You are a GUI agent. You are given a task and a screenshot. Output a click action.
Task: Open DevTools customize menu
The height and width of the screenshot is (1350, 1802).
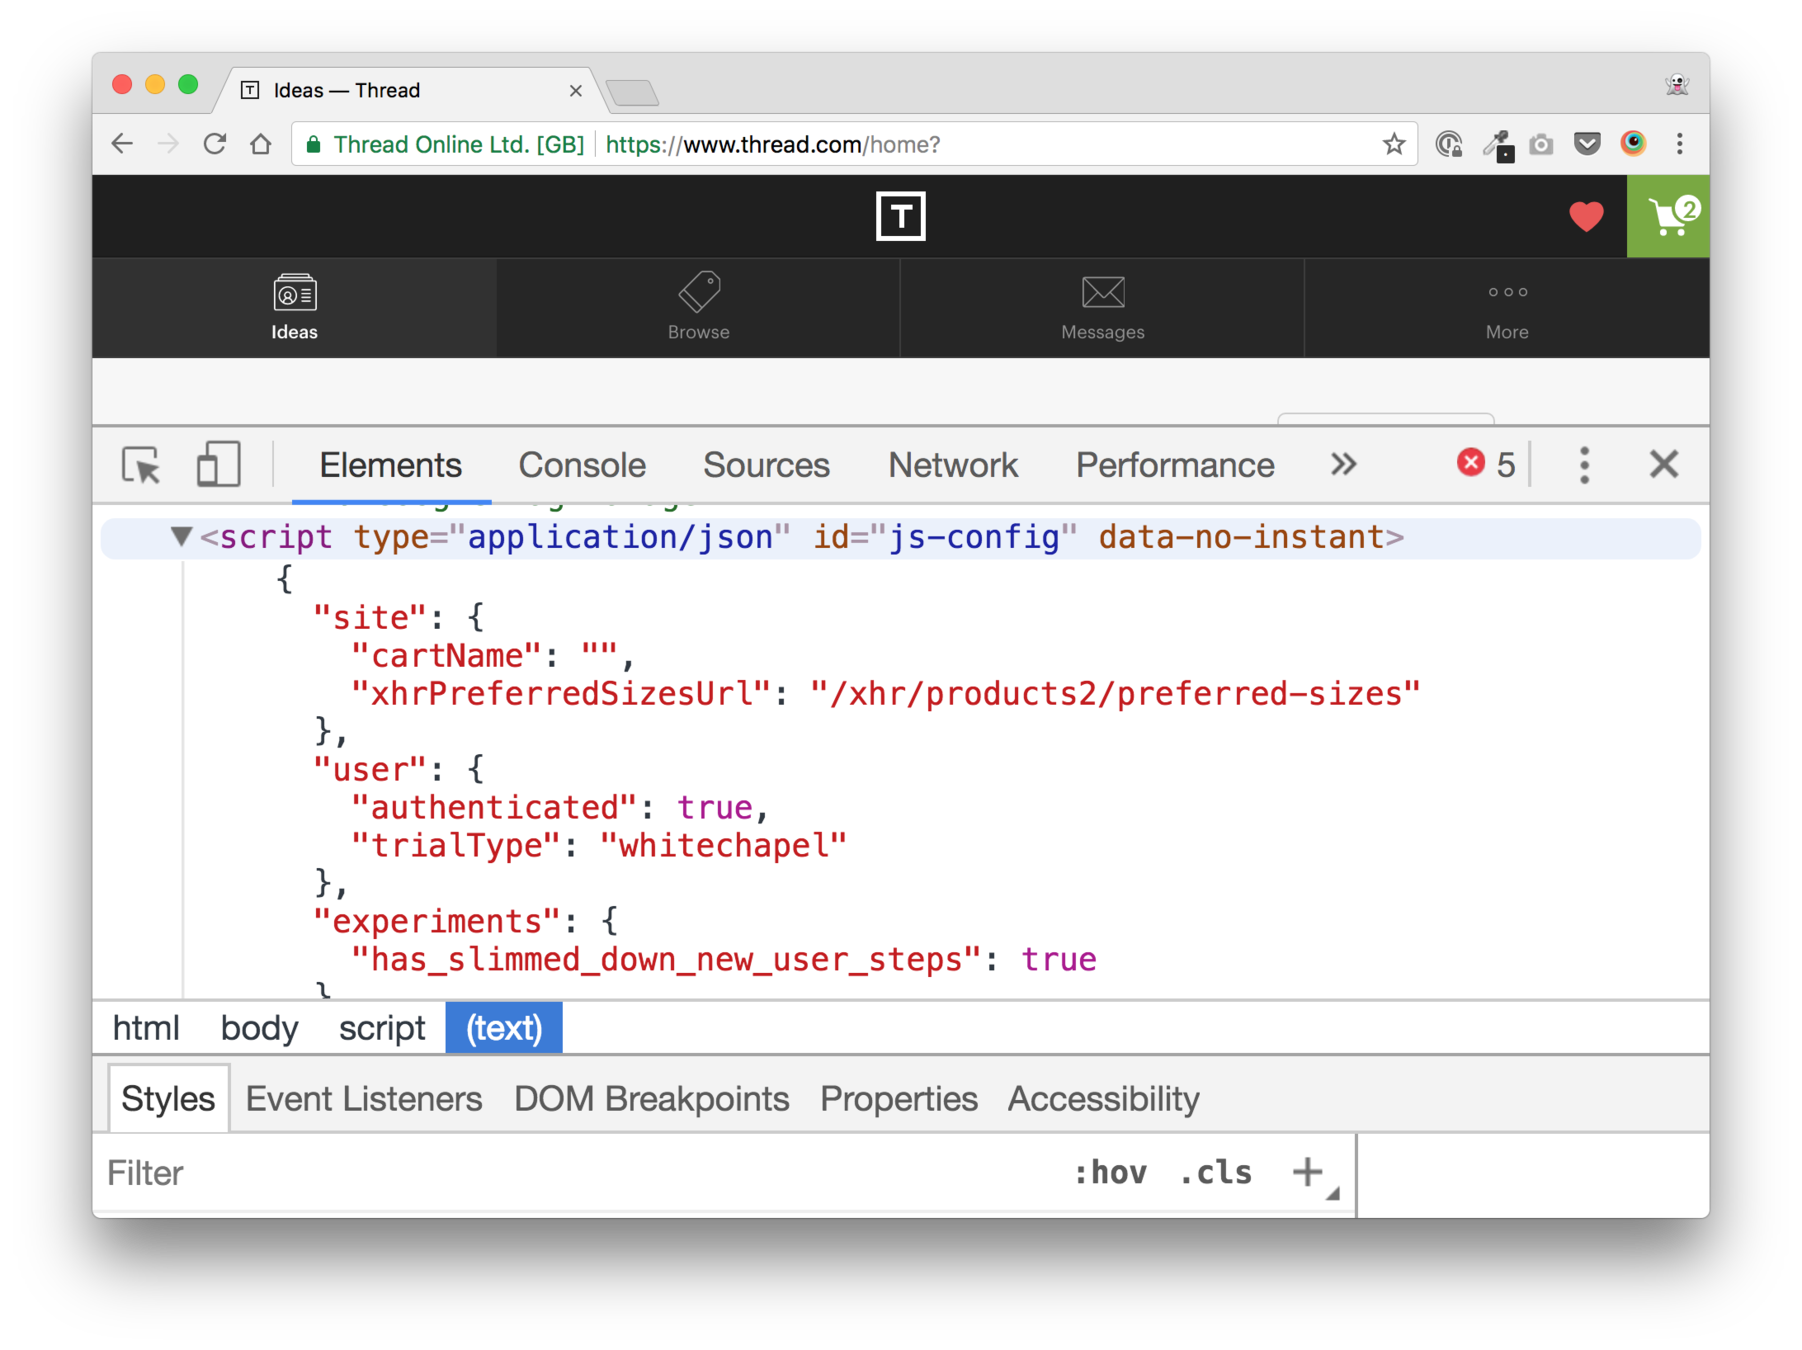(x=1584, y=465)
